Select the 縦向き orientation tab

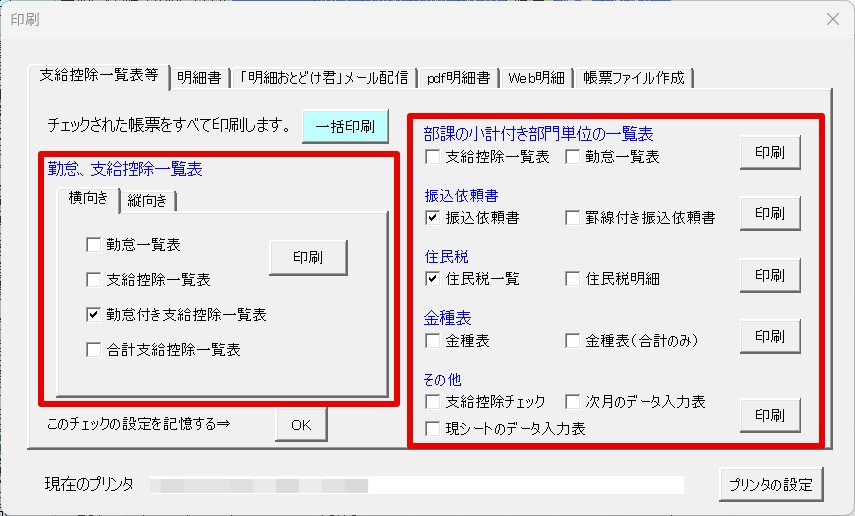pos(147,201)
